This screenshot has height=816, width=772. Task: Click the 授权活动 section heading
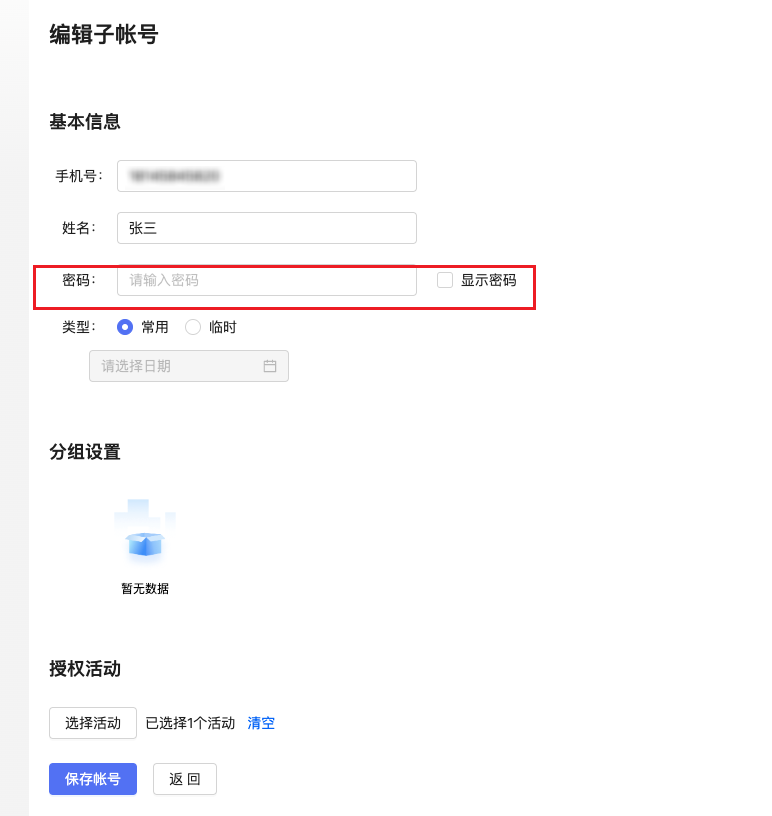click(85, 669)
